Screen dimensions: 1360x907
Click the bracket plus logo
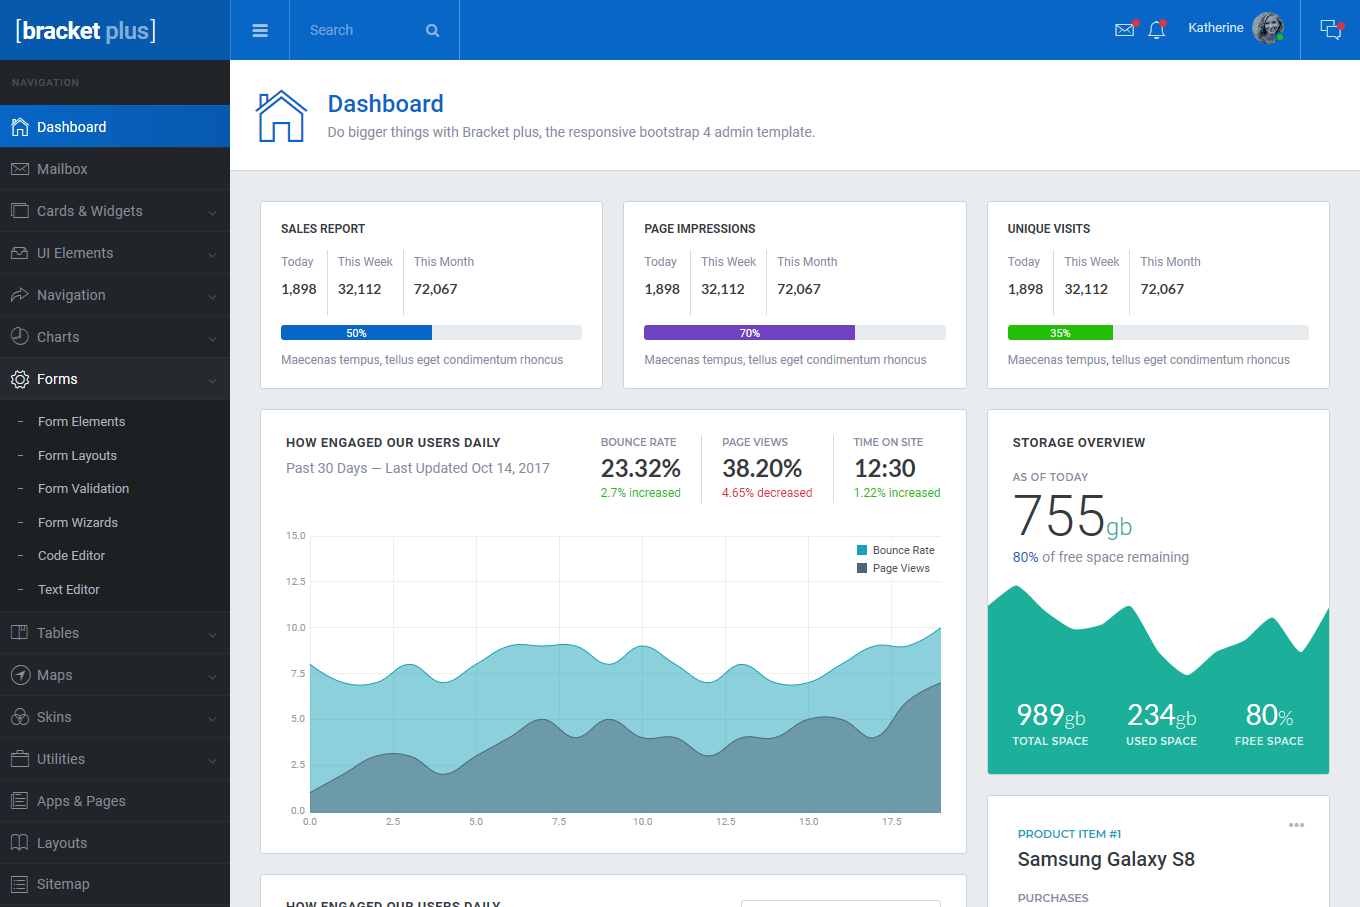(x=86, y=30)
